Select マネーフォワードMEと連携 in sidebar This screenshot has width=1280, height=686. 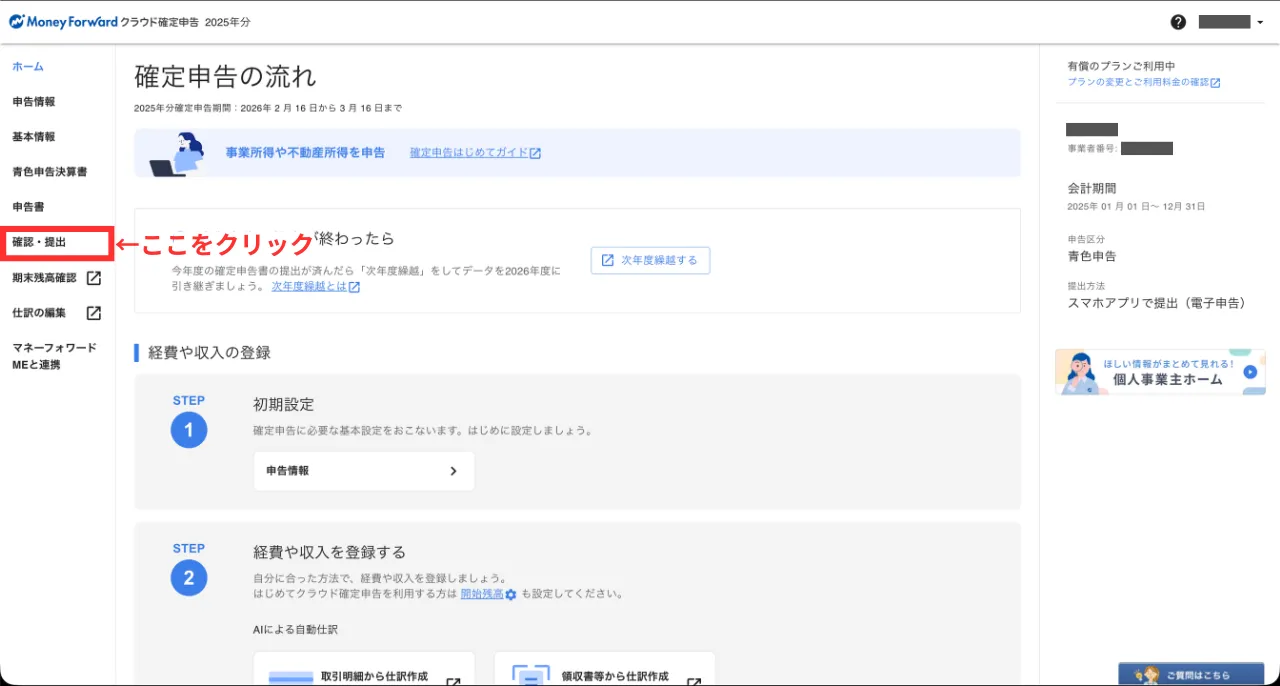point(54,356)
